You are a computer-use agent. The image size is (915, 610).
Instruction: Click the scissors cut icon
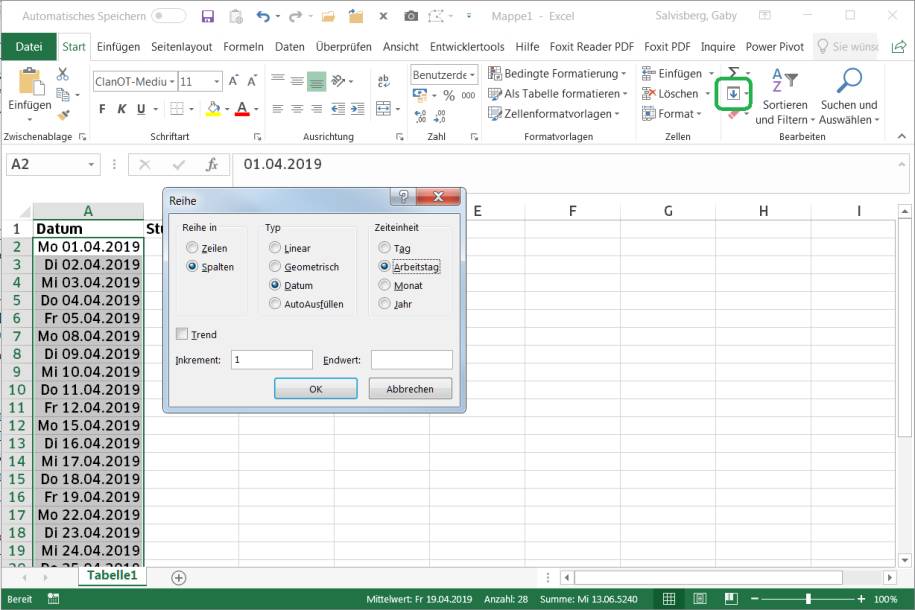click(63, 74)
